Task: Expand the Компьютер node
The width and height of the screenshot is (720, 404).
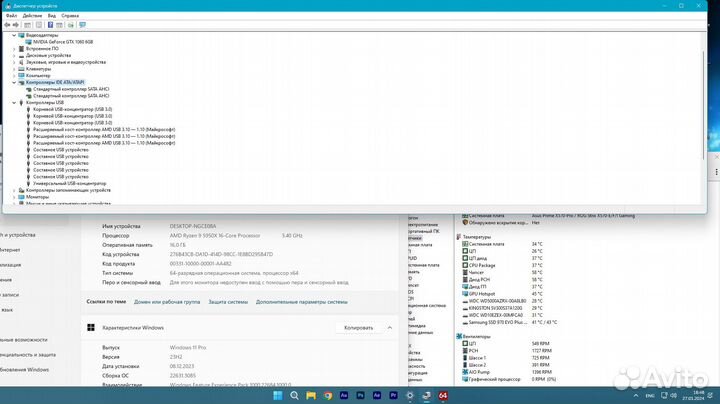Action: 14,76
